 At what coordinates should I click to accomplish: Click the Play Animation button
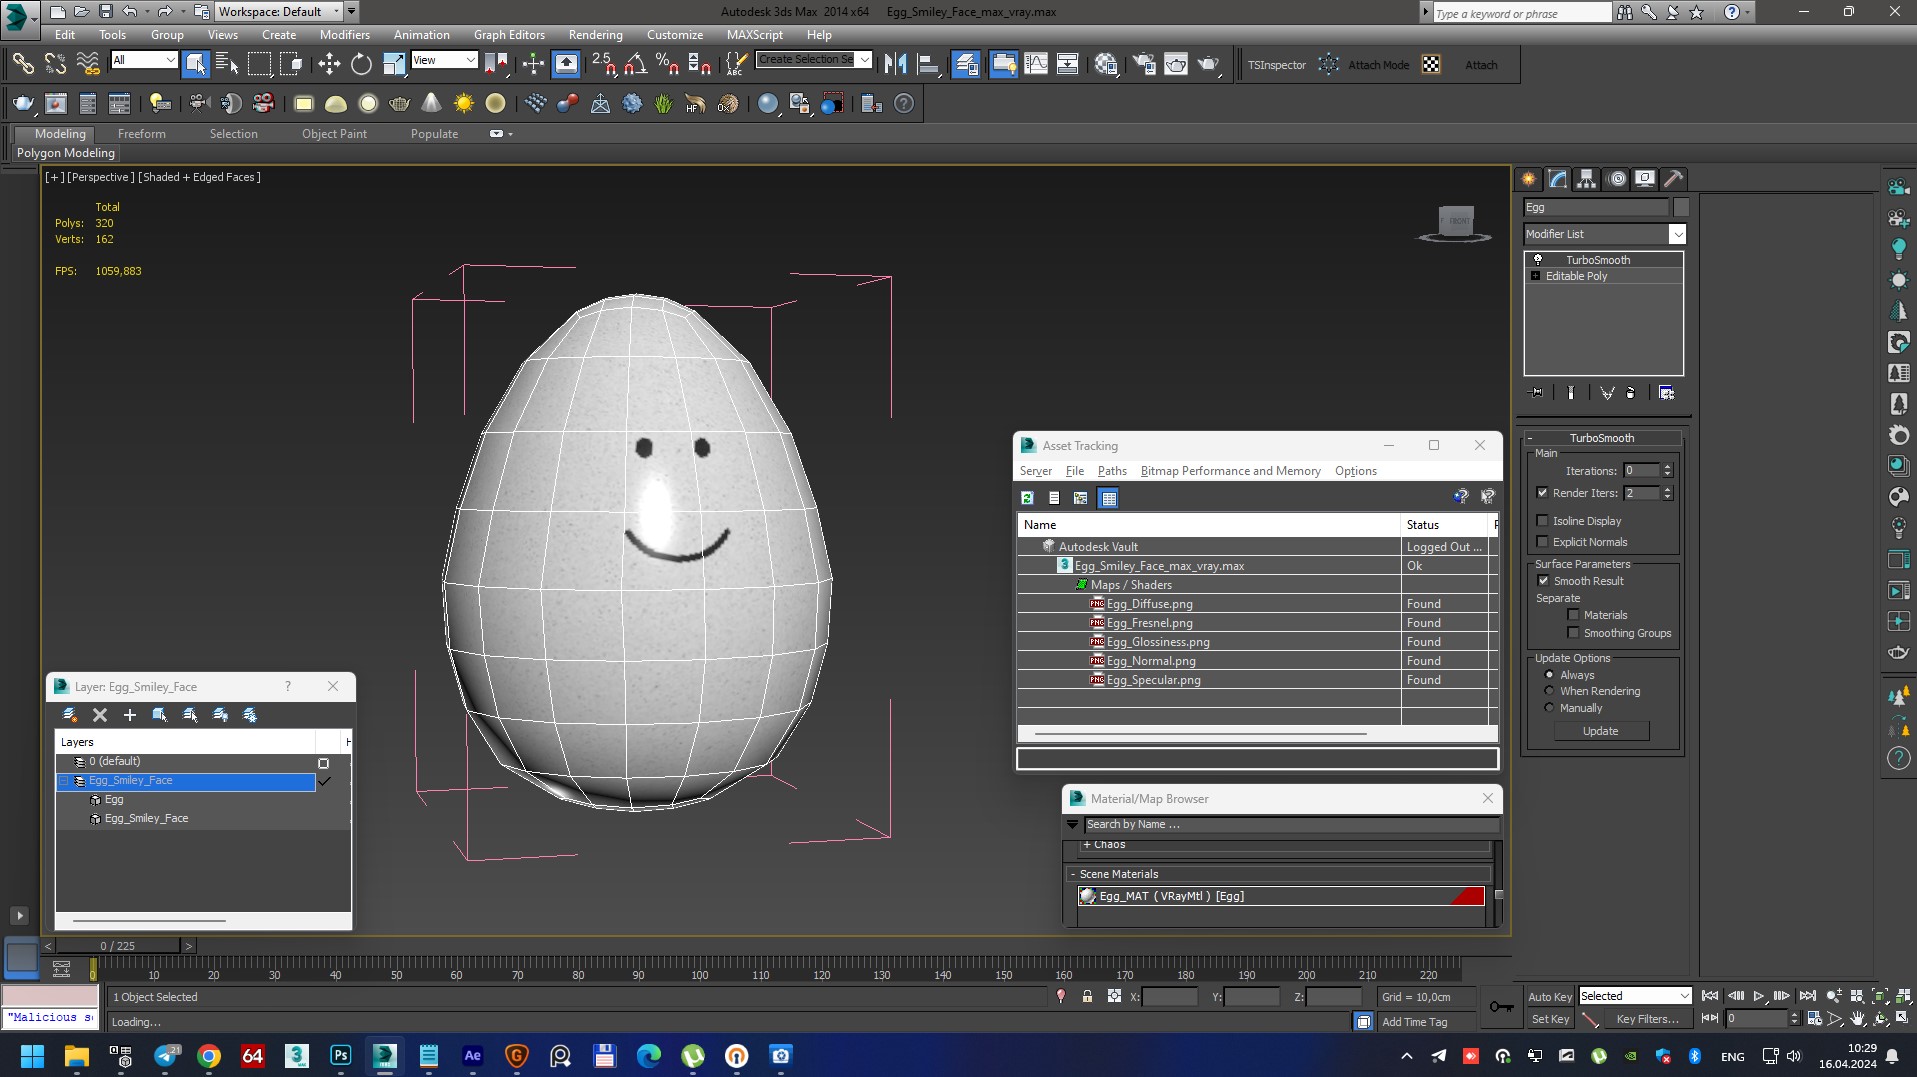coord(1759,996)
